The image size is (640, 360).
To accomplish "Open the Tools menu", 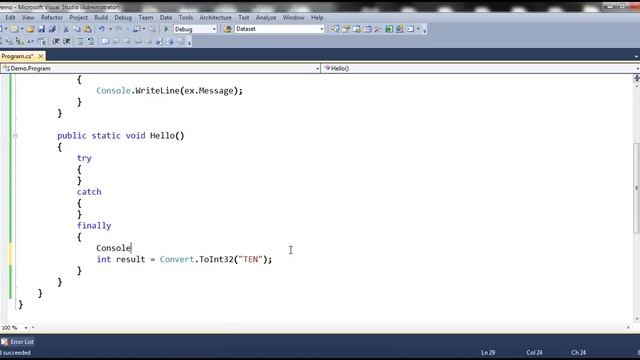I will pos(186,18).
